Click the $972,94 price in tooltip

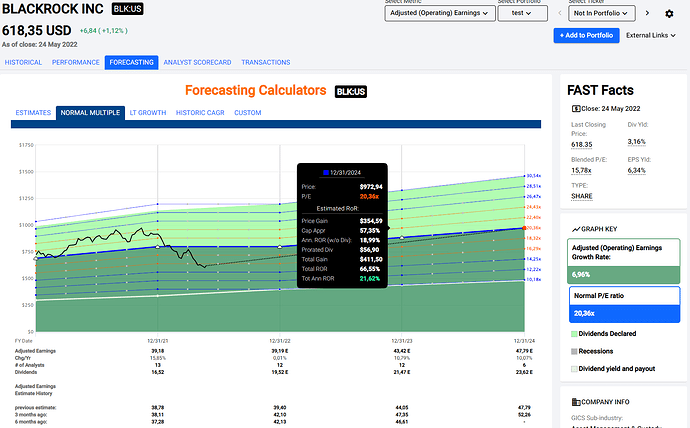point(371,187)
